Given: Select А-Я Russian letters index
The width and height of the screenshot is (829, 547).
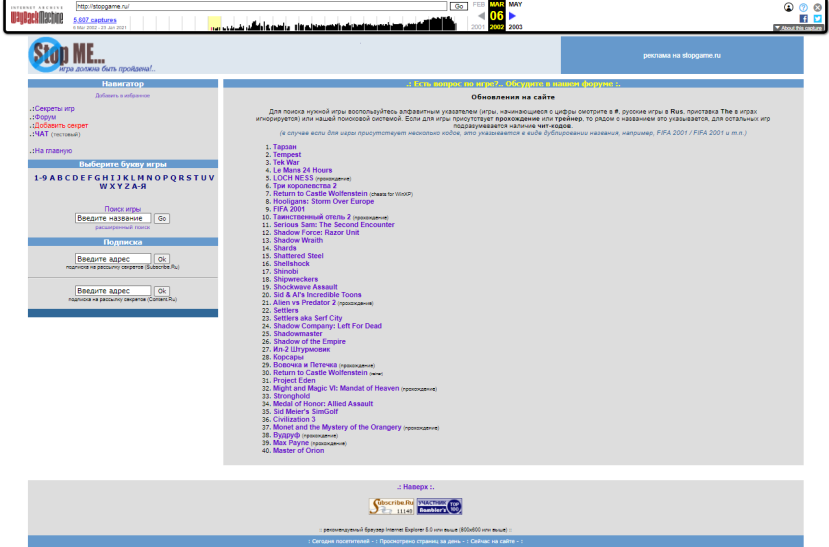Looking at the screenshot, I should coord(140,186).
